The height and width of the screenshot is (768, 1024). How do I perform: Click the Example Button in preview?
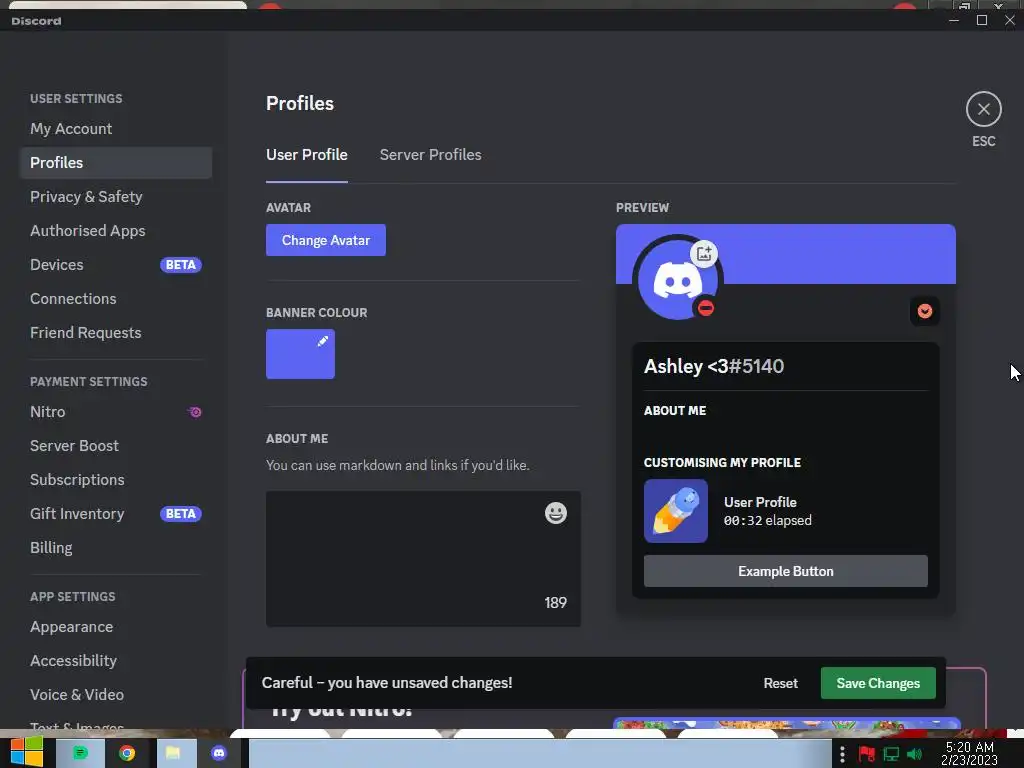click(x=786, y=571)
